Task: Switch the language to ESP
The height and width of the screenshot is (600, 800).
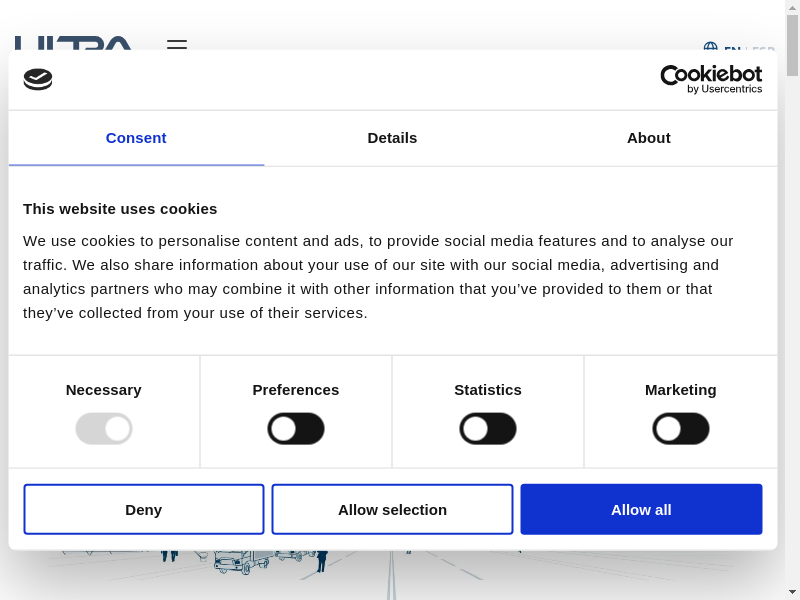Action: [x=763, y=48]
